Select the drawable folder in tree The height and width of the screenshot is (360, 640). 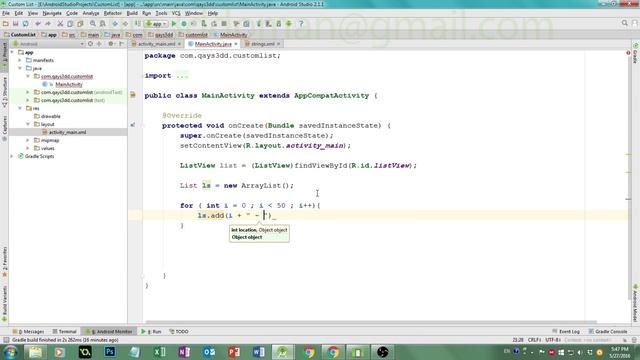click(x=50, y=116)
